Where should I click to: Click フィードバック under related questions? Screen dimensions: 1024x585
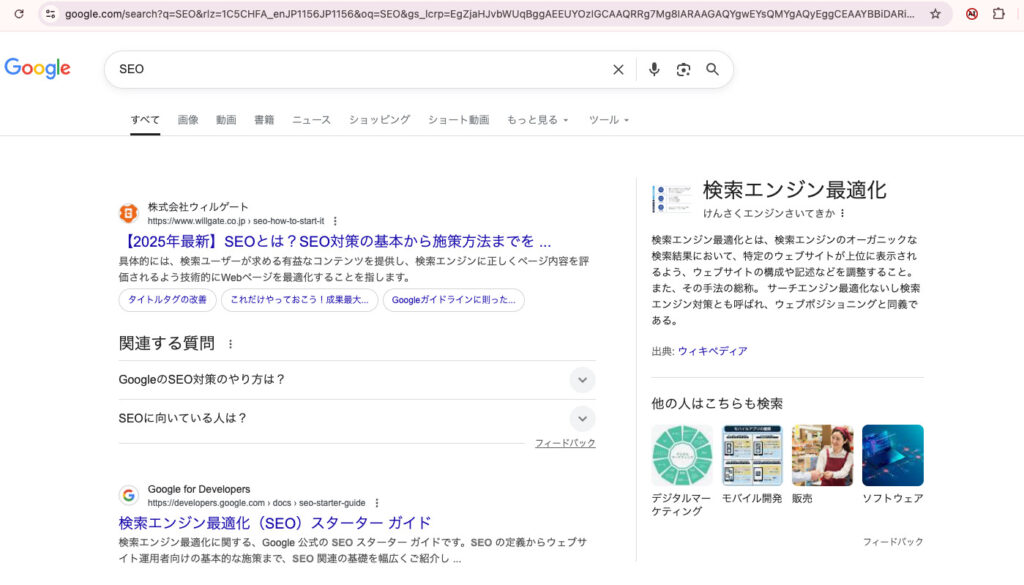point(565,443)
